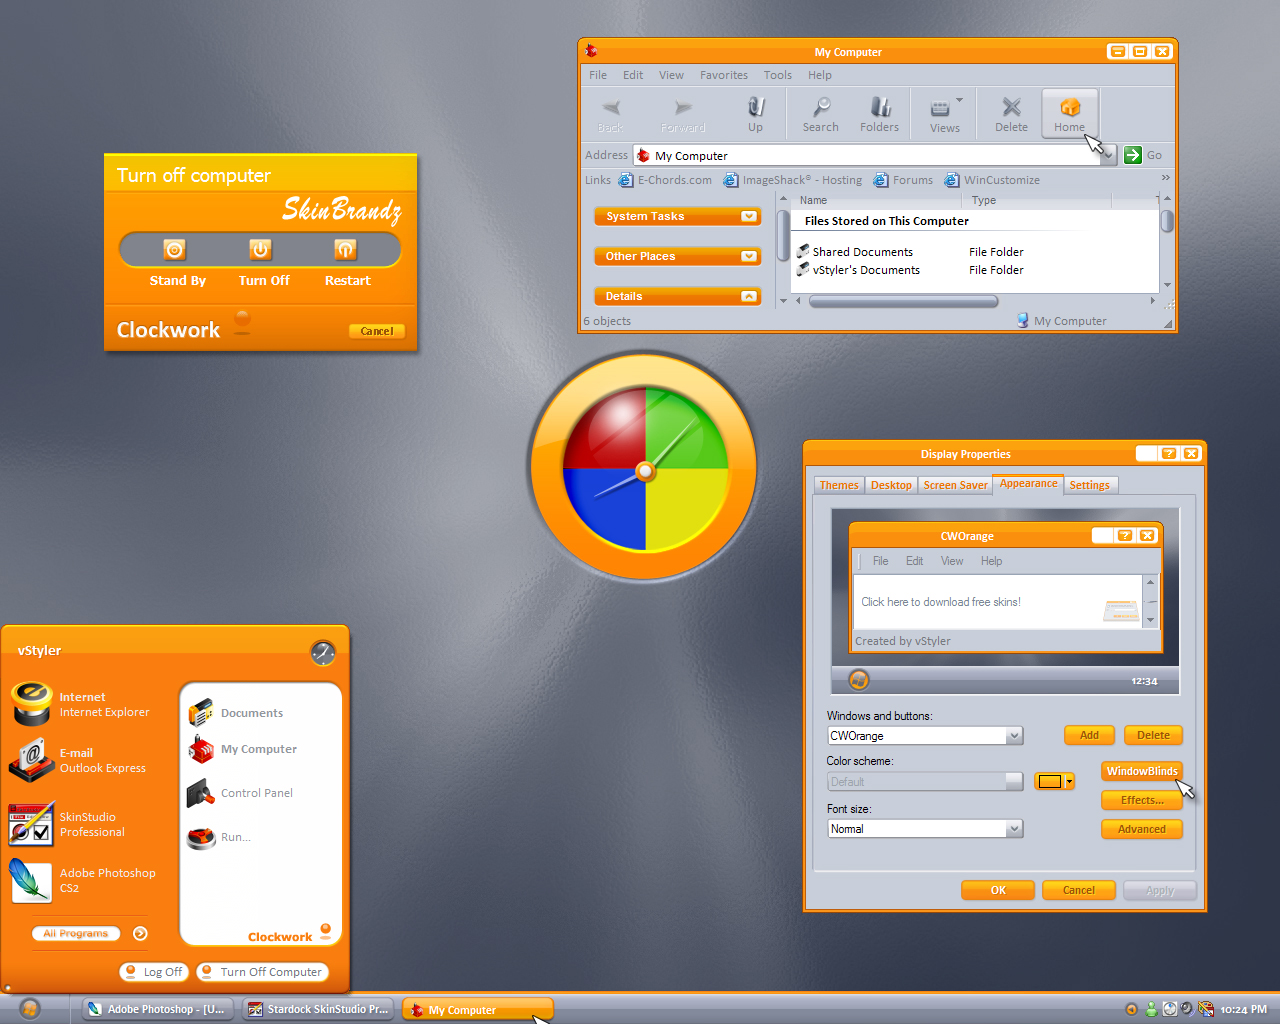Select the Shared Documents folder

(x=855, y=252)
